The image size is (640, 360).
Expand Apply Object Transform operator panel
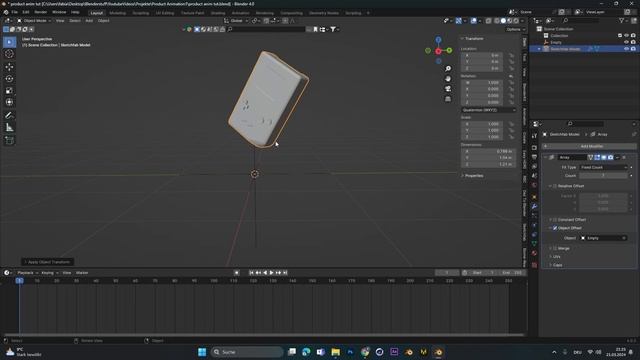48,262
